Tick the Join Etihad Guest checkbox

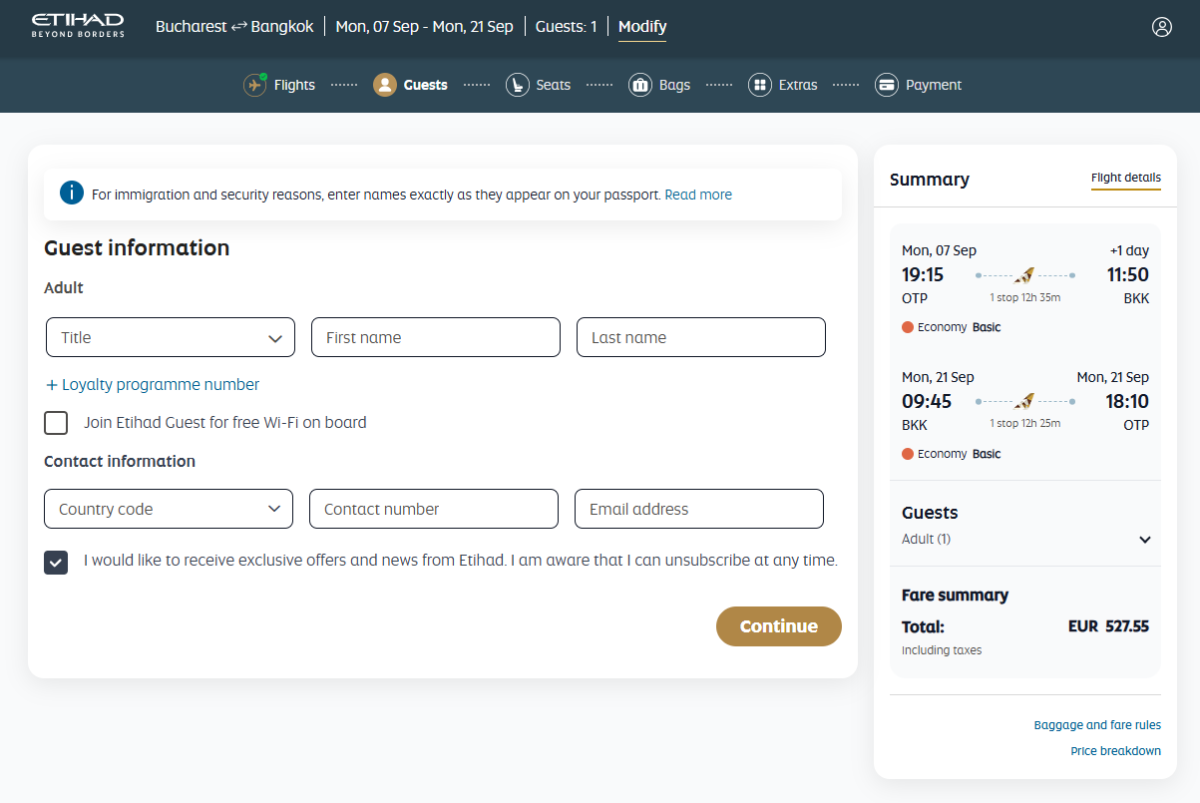coord(56,423)
